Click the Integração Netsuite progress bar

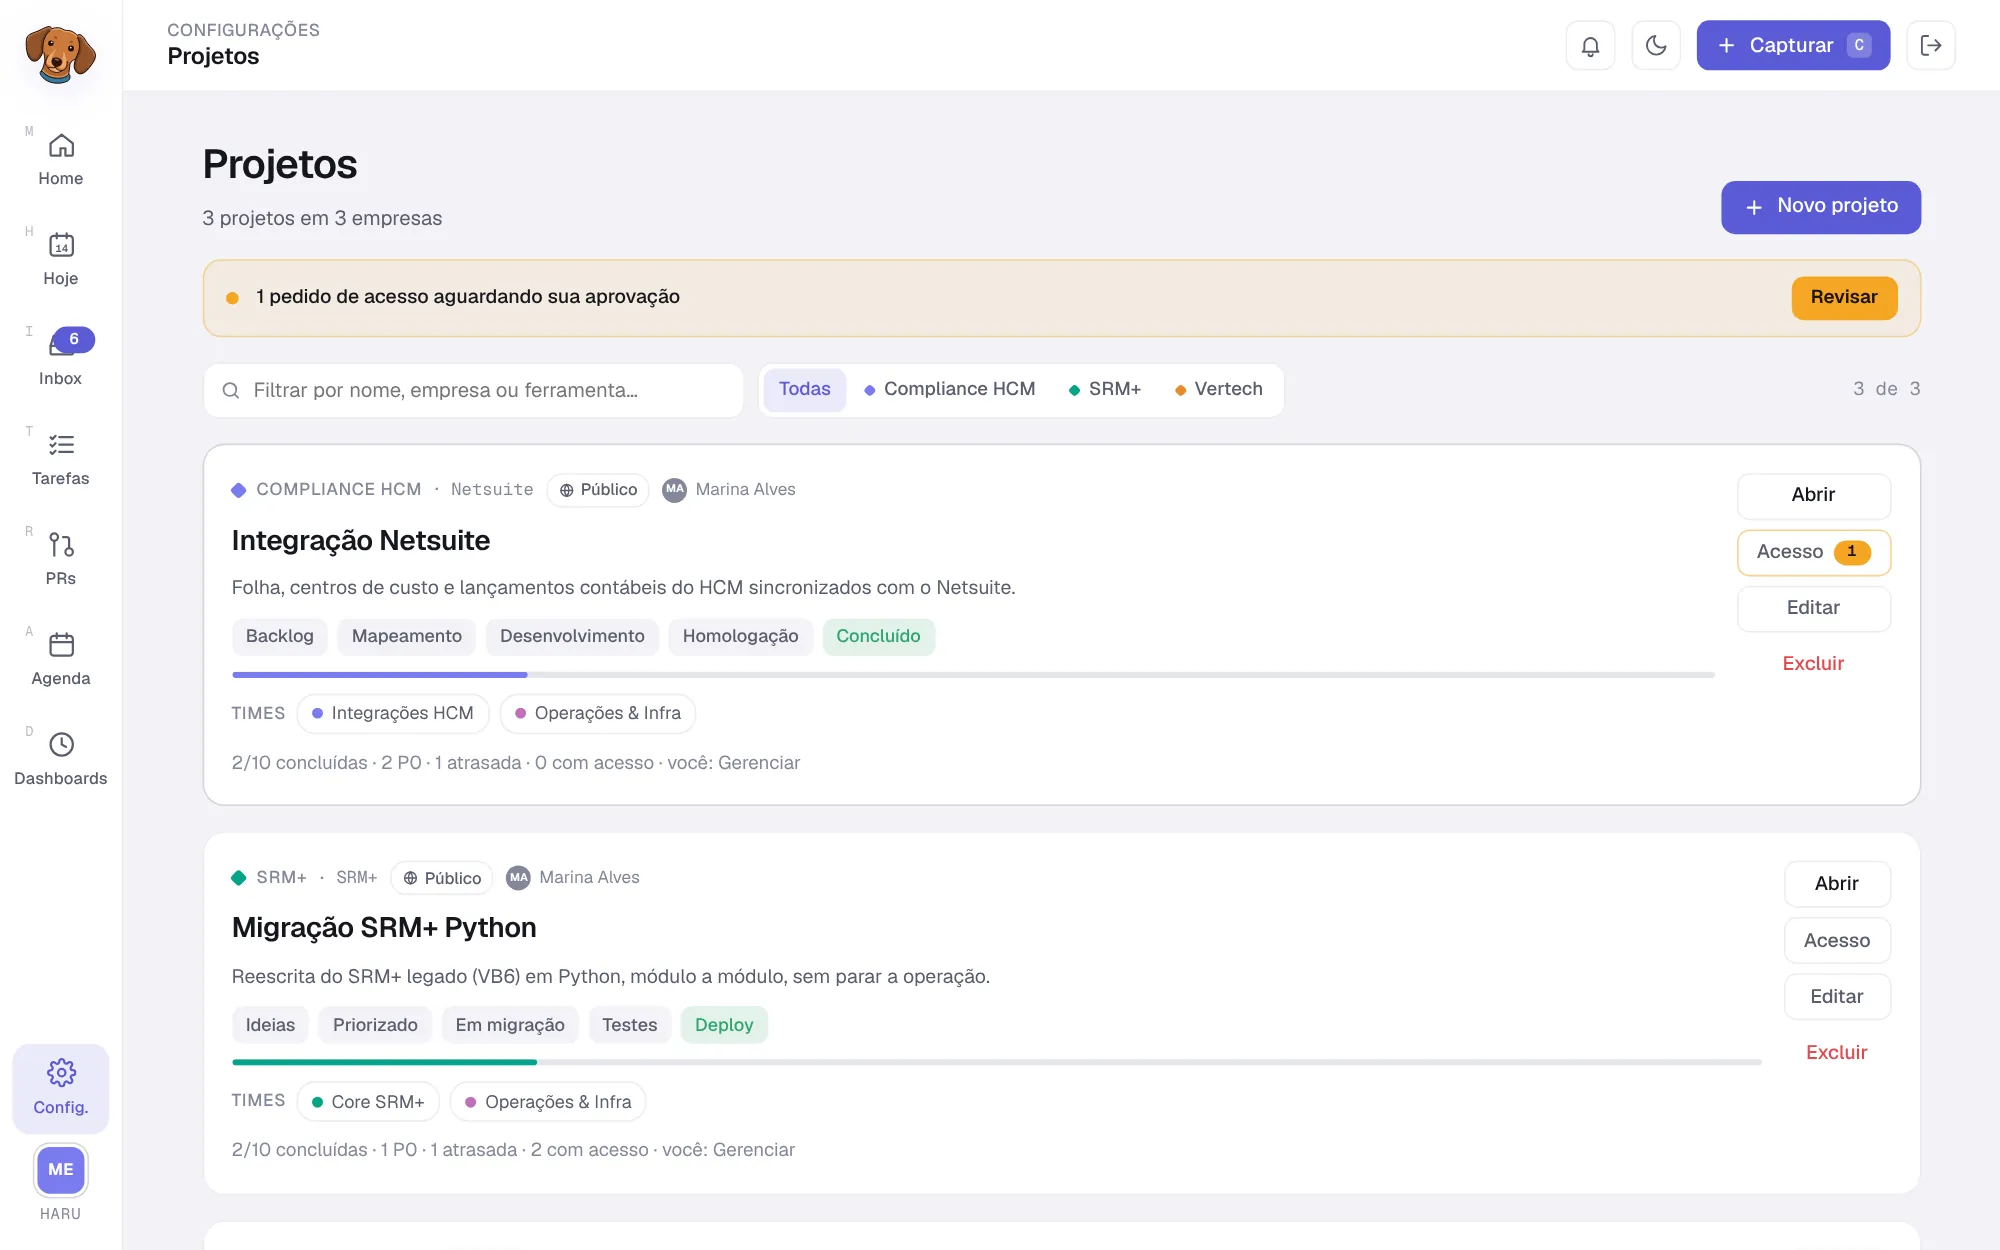coord(973,675)
